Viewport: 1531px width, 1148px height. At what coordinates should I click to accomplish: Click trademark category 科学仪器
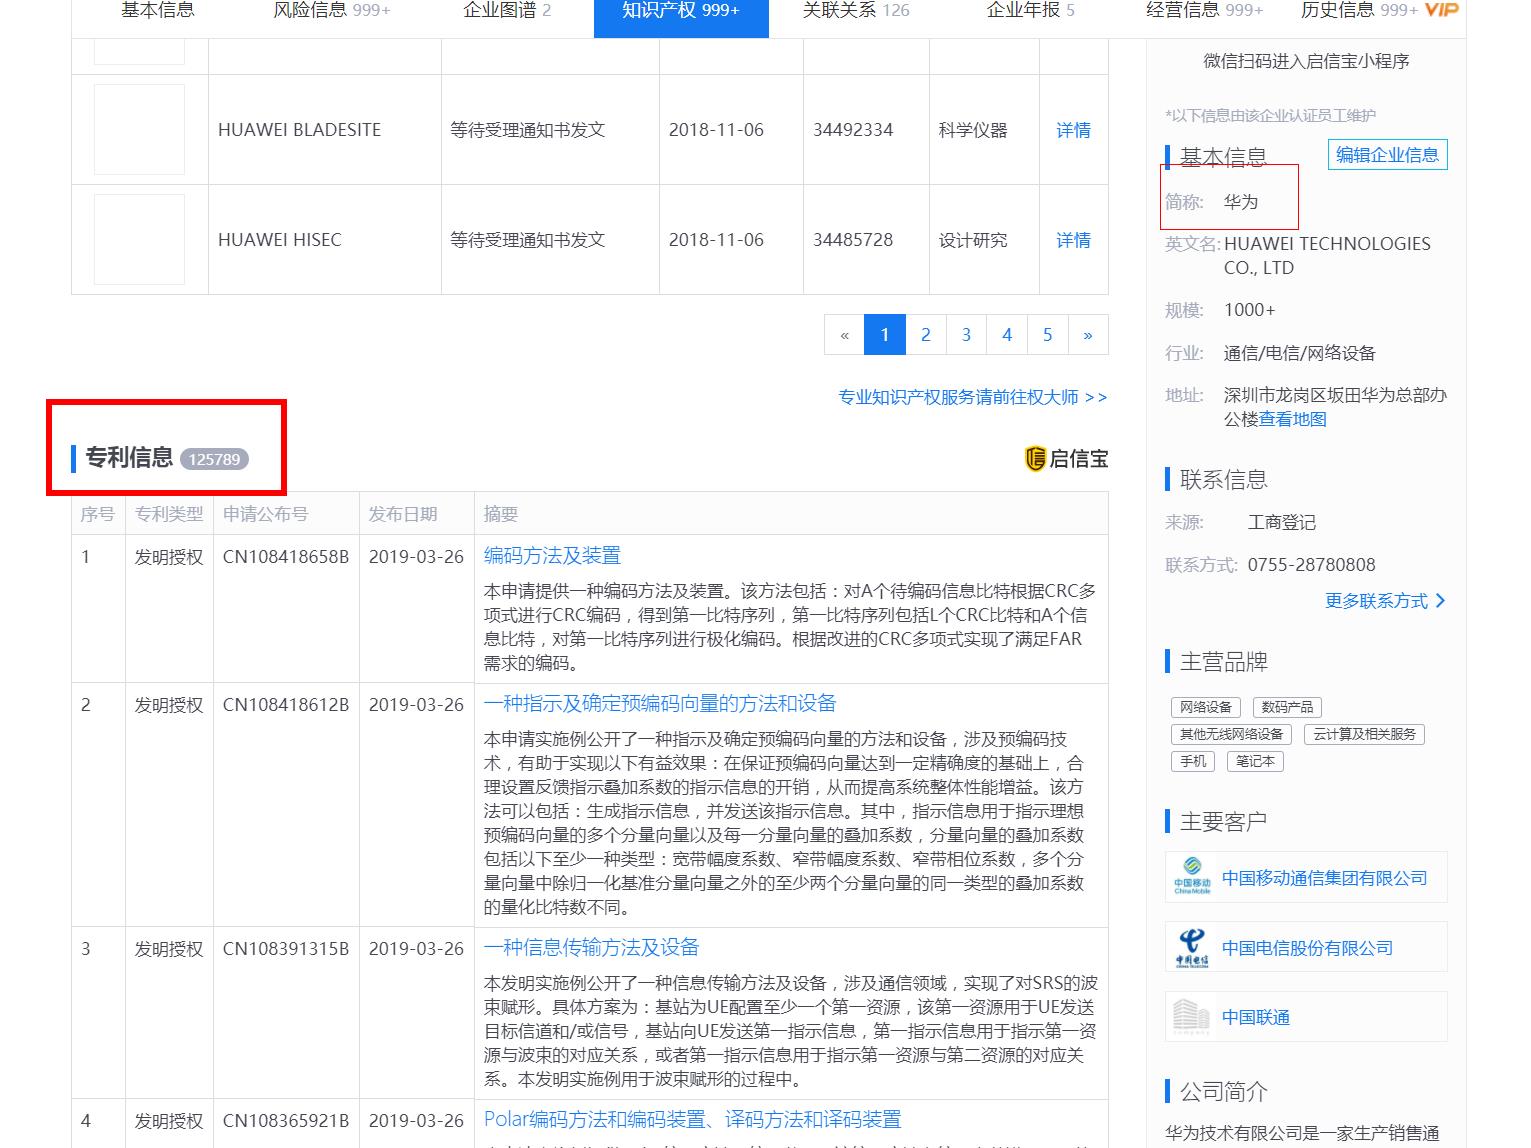pyautogui.click(x=973, y=130)
